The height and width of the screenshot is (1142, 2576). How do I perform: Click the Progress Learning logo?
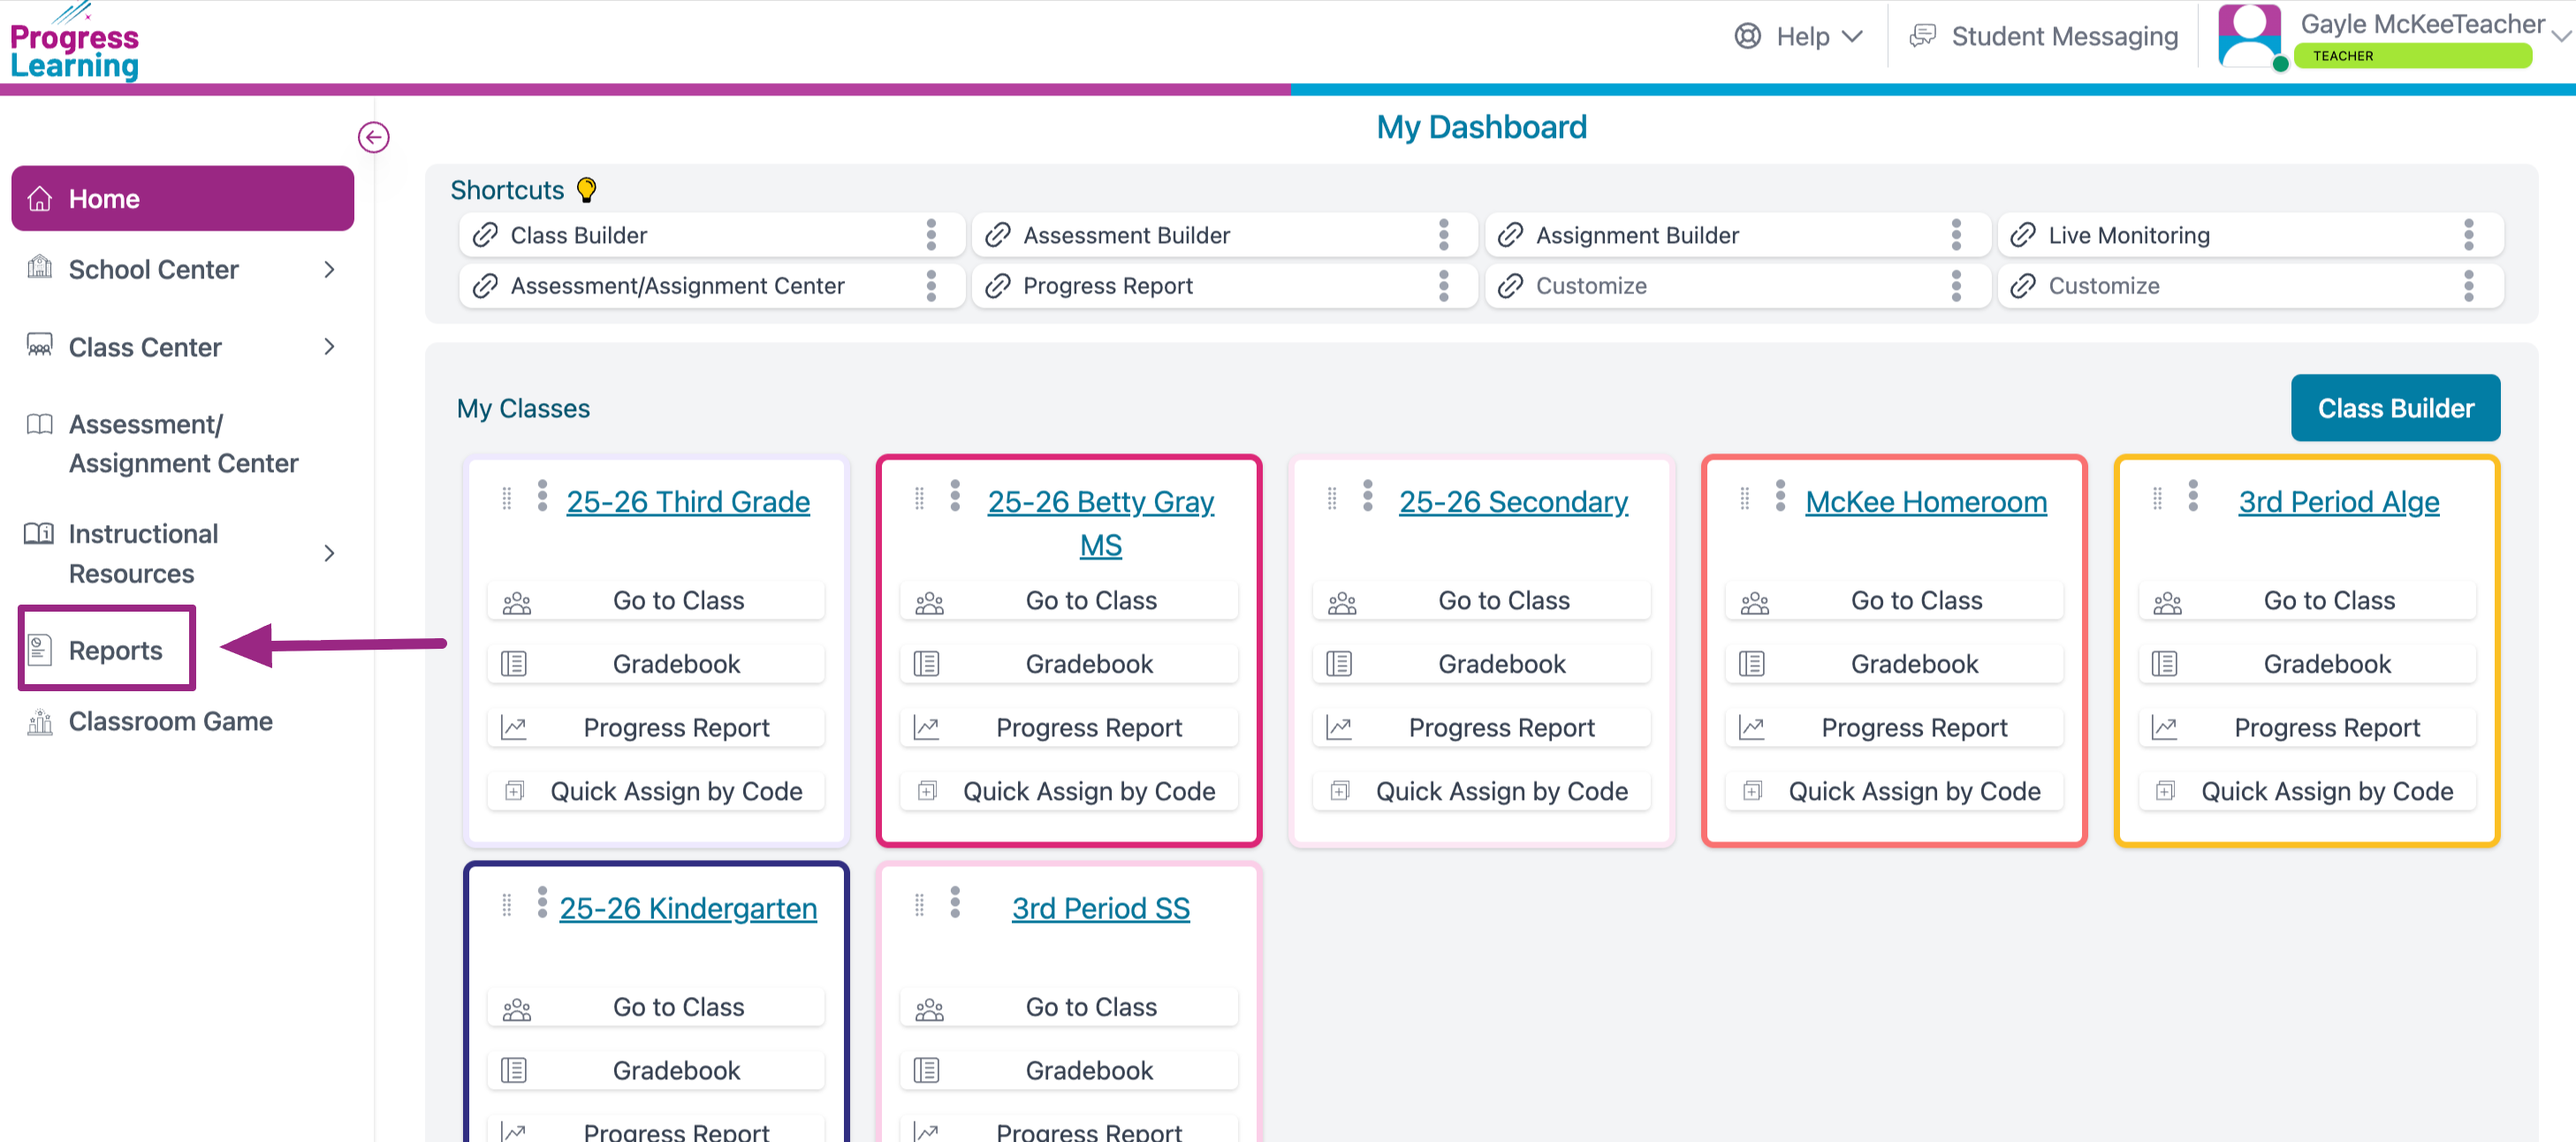74,44
